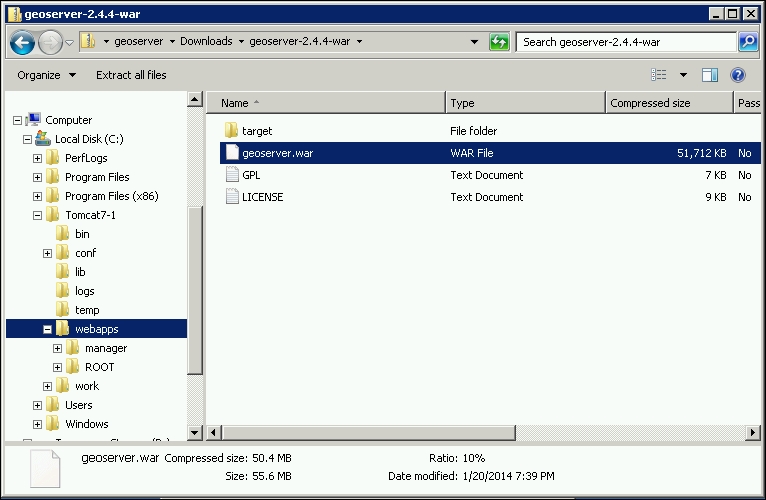
Task: Toggle the preview pane icon
Action: click(x=709, y=75)
